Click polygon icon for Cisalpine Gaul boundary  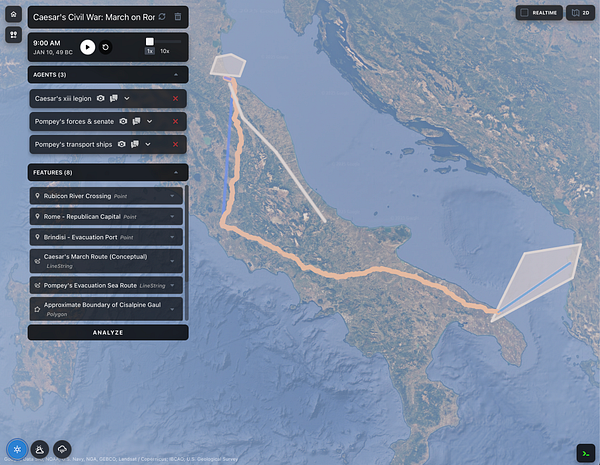pos(38,309)
